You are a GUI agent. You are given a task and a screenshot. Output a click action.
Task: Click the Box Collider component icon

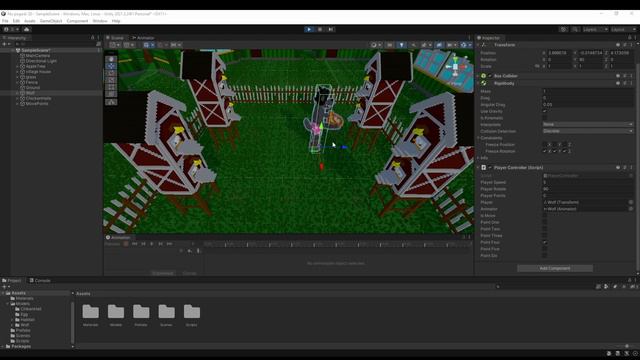pos(484,76)
